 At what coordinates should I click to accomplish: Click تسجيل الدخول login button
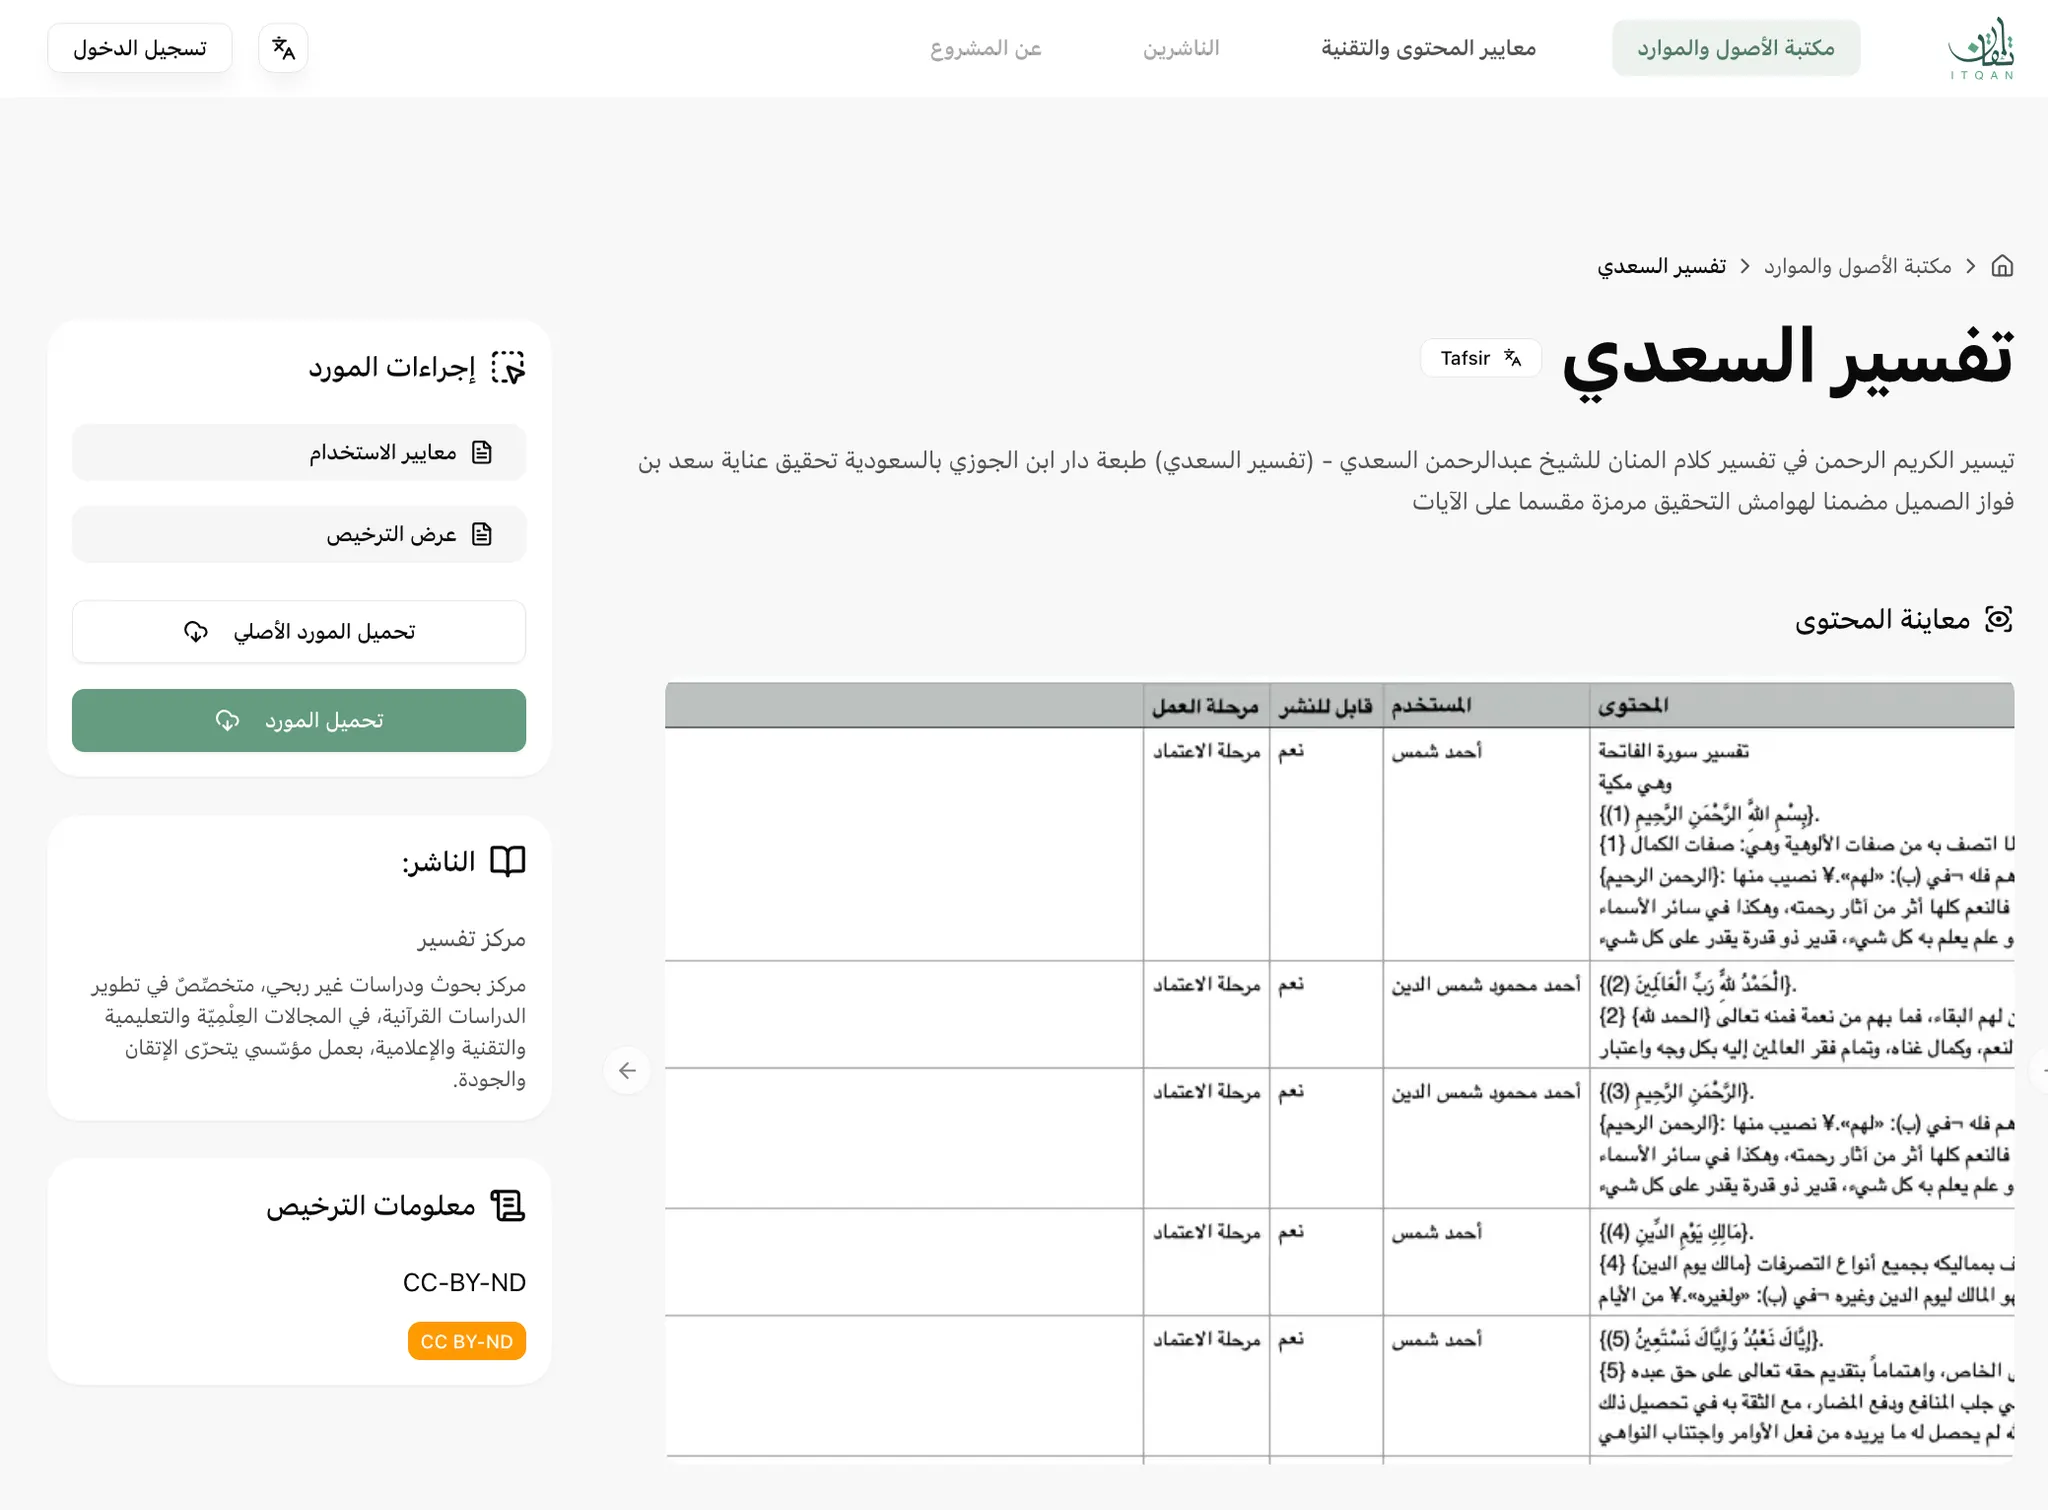(140, 48)
